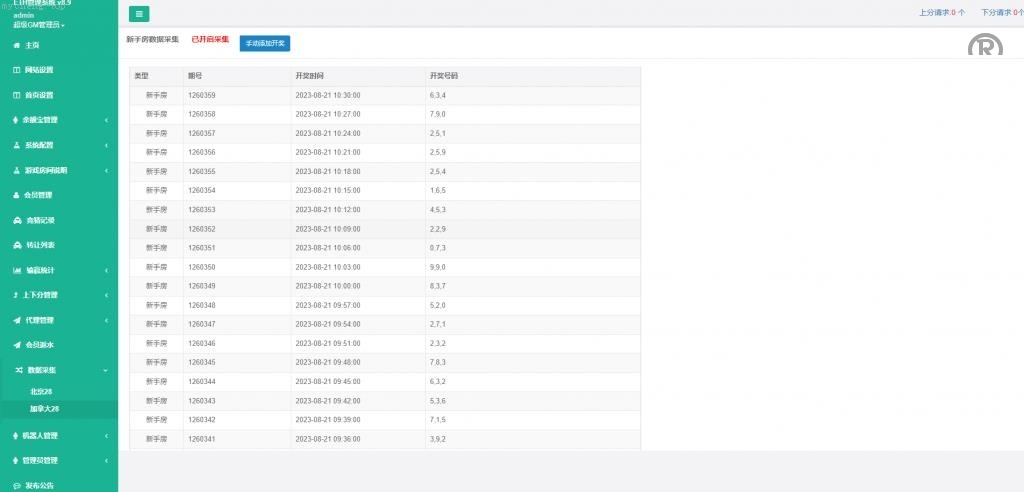Select the 加拿大28 submenu item
This screenshot has height=492, width=1024.
tap(44, 409)
